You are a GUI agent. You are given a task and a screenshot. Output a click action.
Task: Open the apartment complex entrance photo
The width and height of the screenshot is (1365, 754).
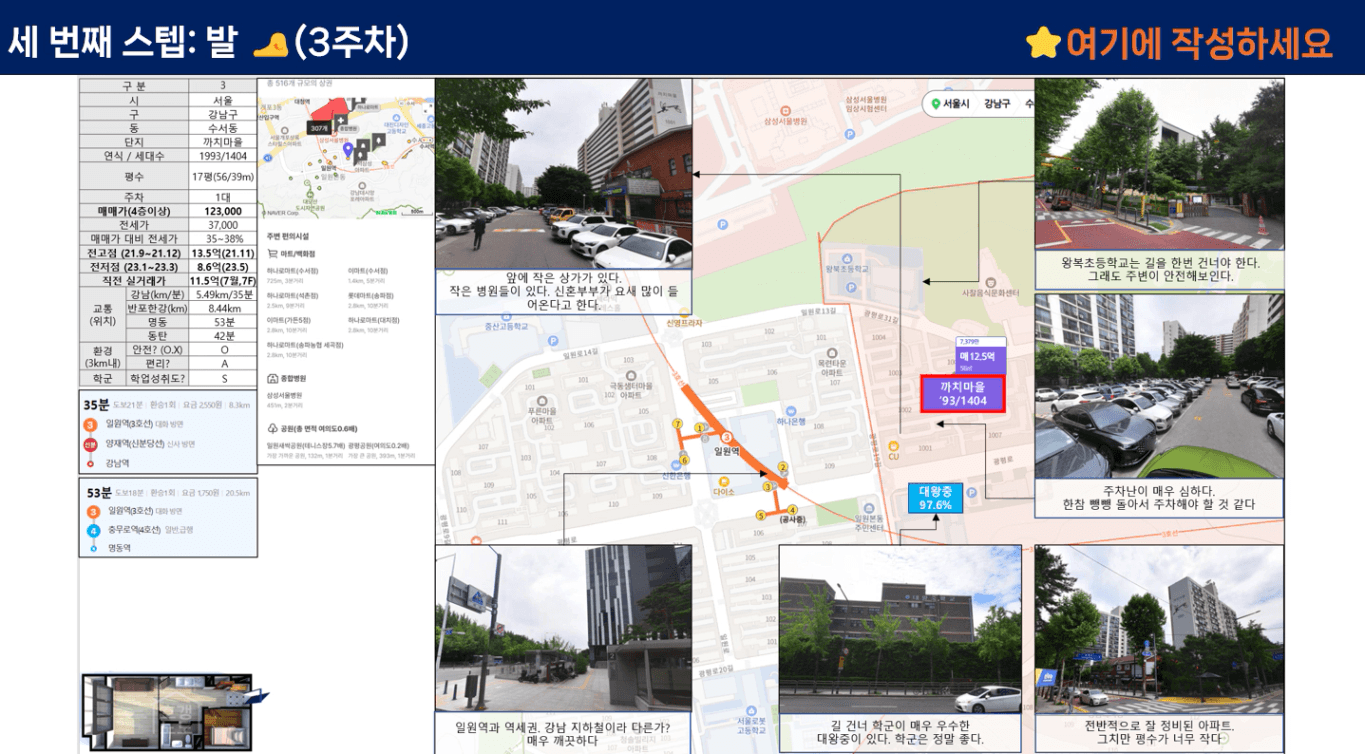[x=1159, y=629]
